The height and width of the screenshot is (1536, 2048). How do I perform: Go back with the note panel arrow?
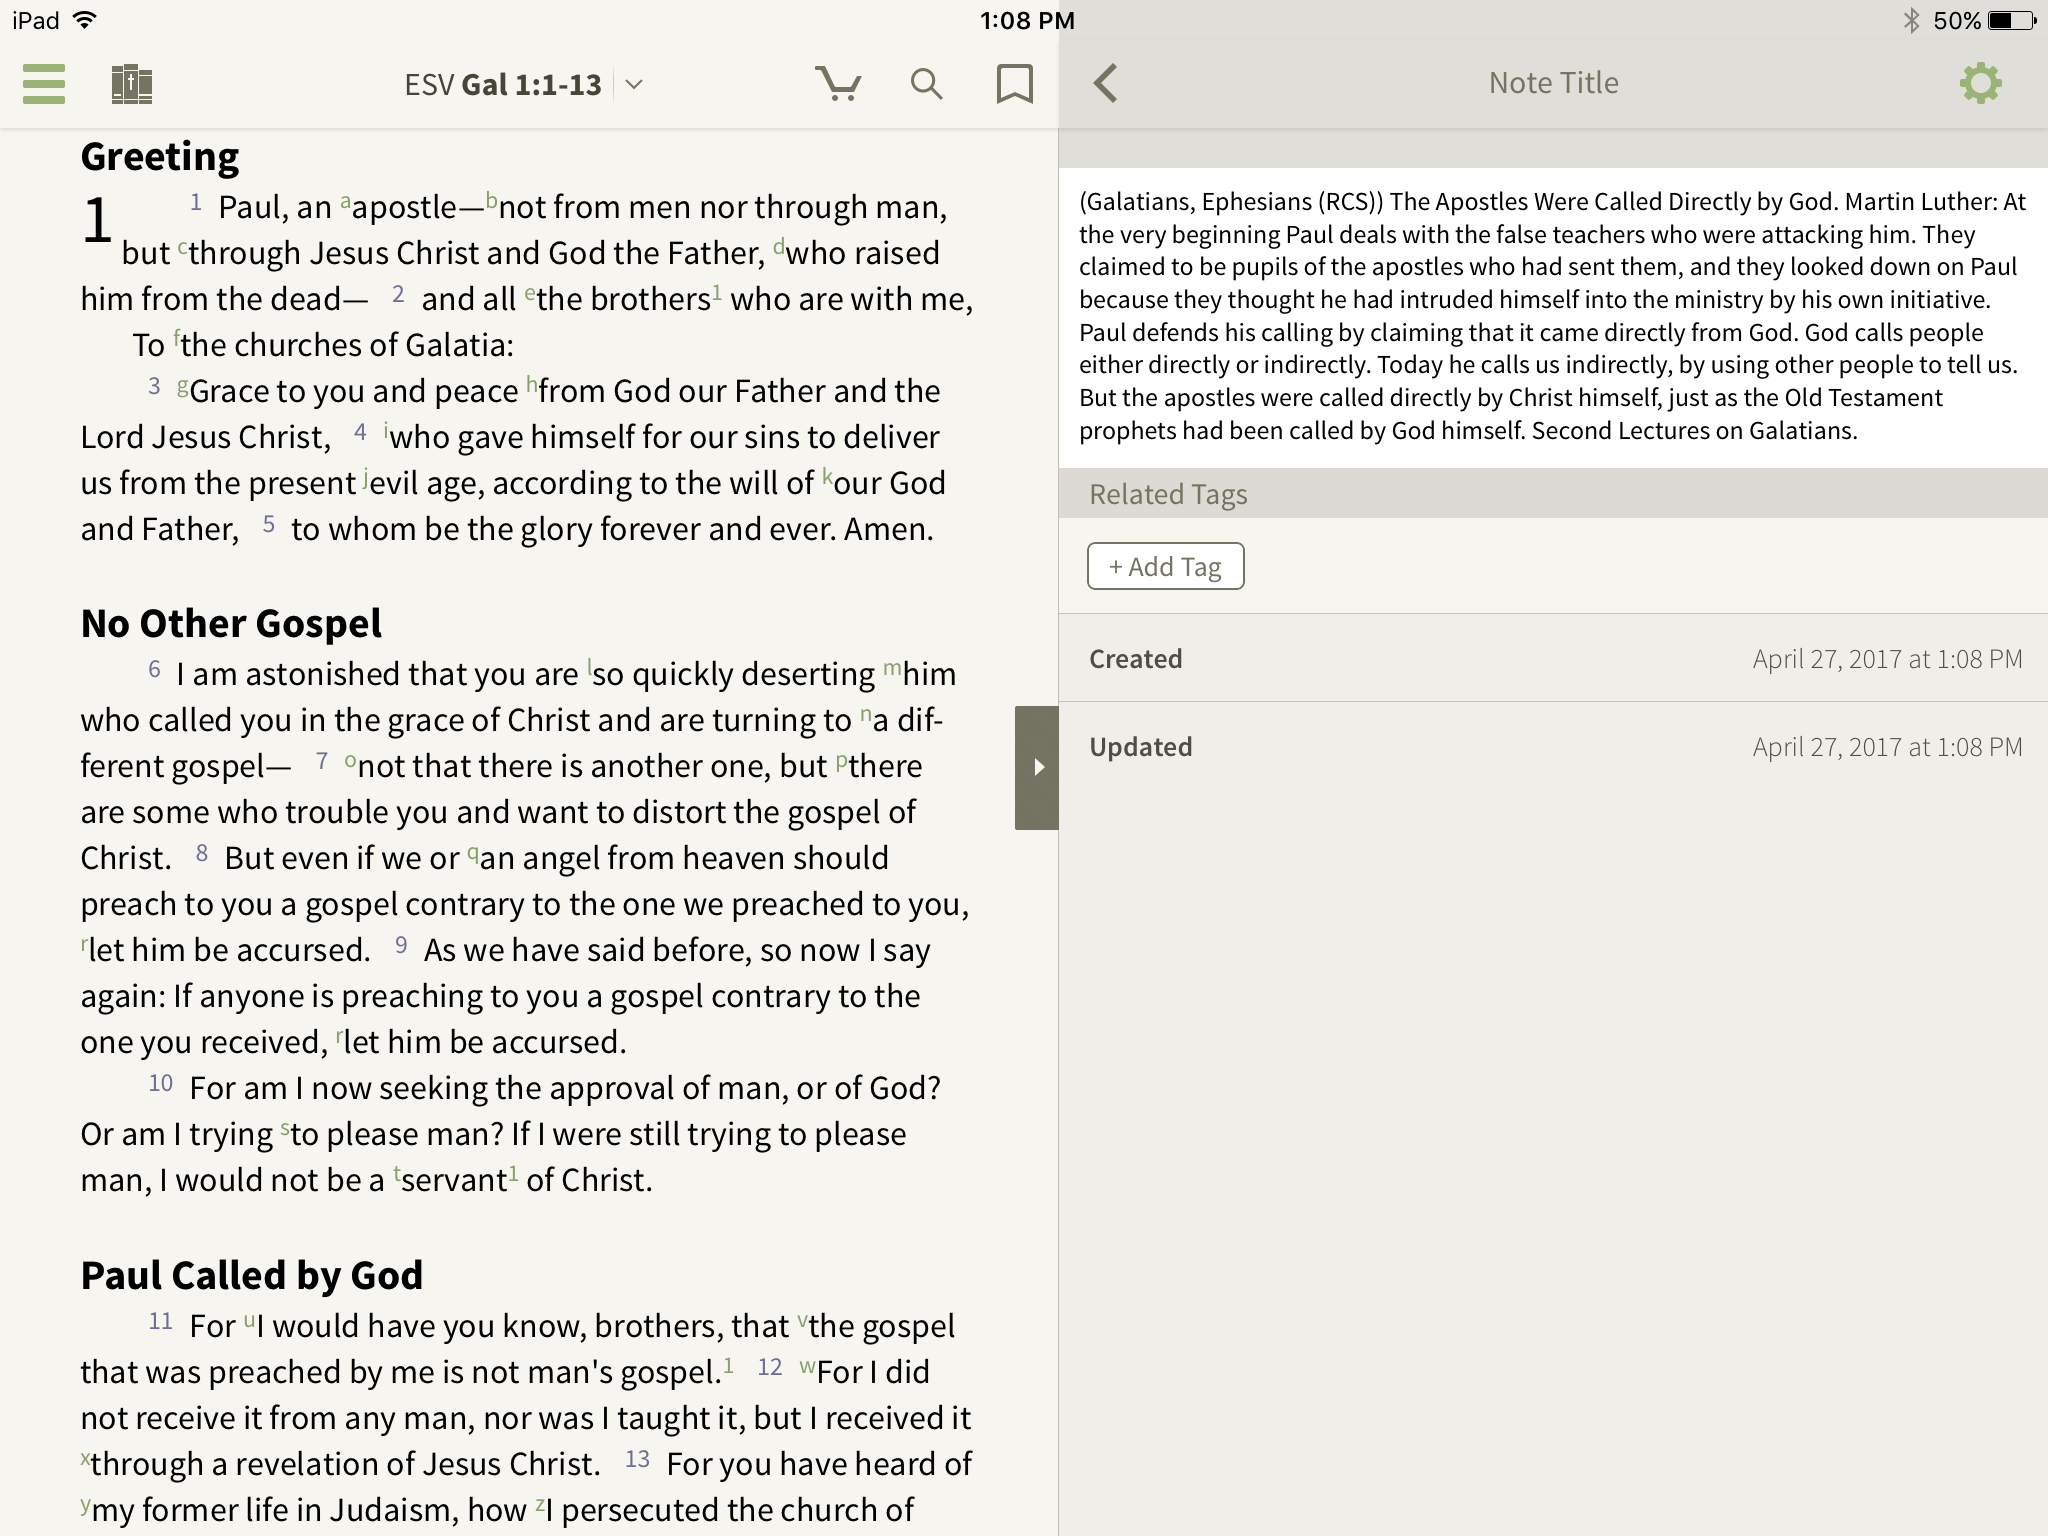(1106, 83)
